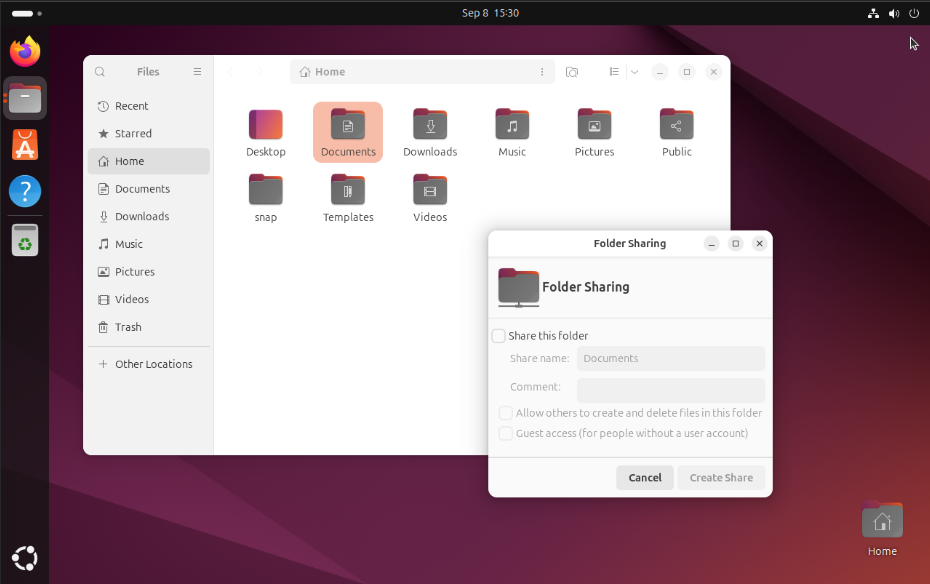930x584 pixels.
Task: Open the path bar three-dot menu
Action: tap(542, 72)
